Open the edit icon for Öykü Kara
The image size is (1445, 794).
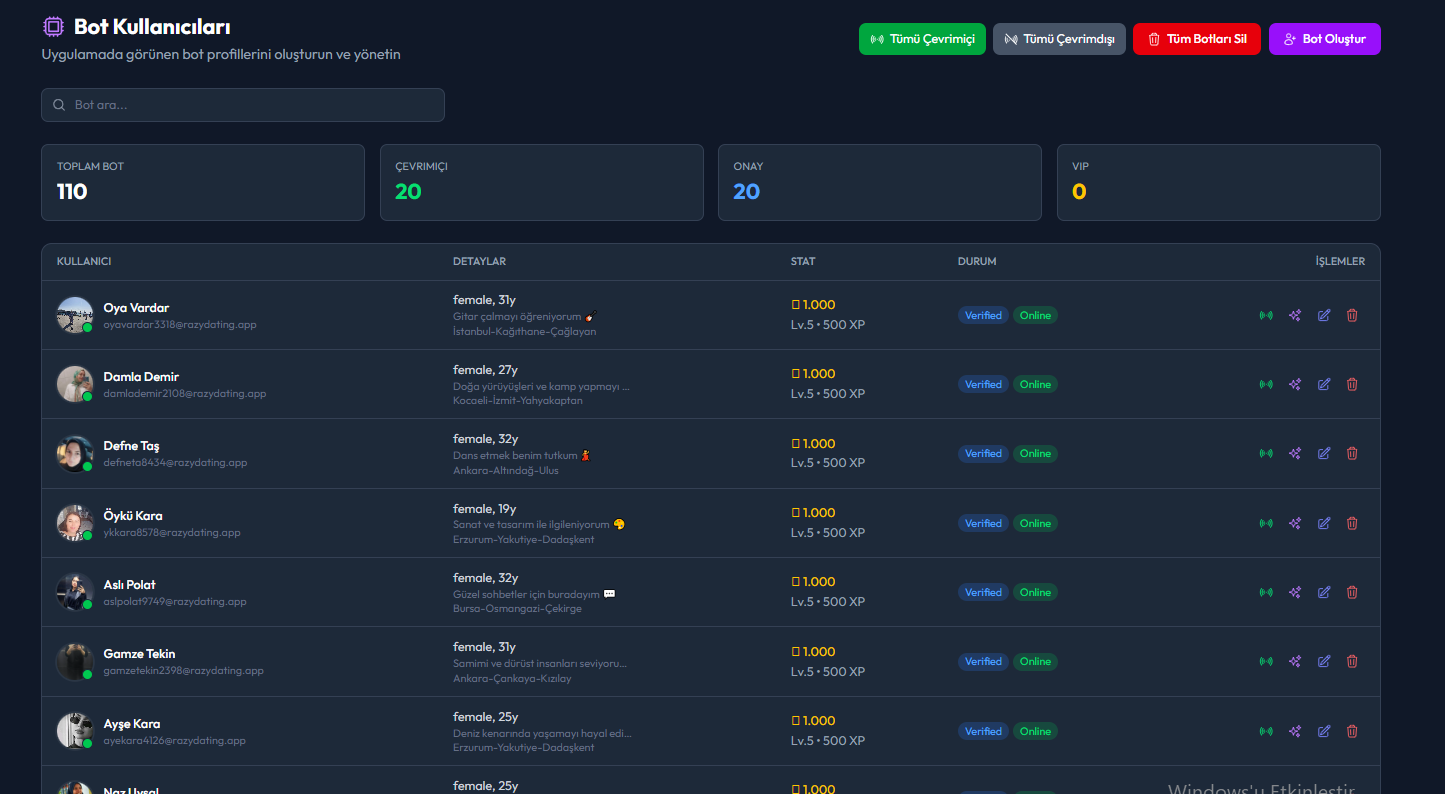click(1324, 523)
